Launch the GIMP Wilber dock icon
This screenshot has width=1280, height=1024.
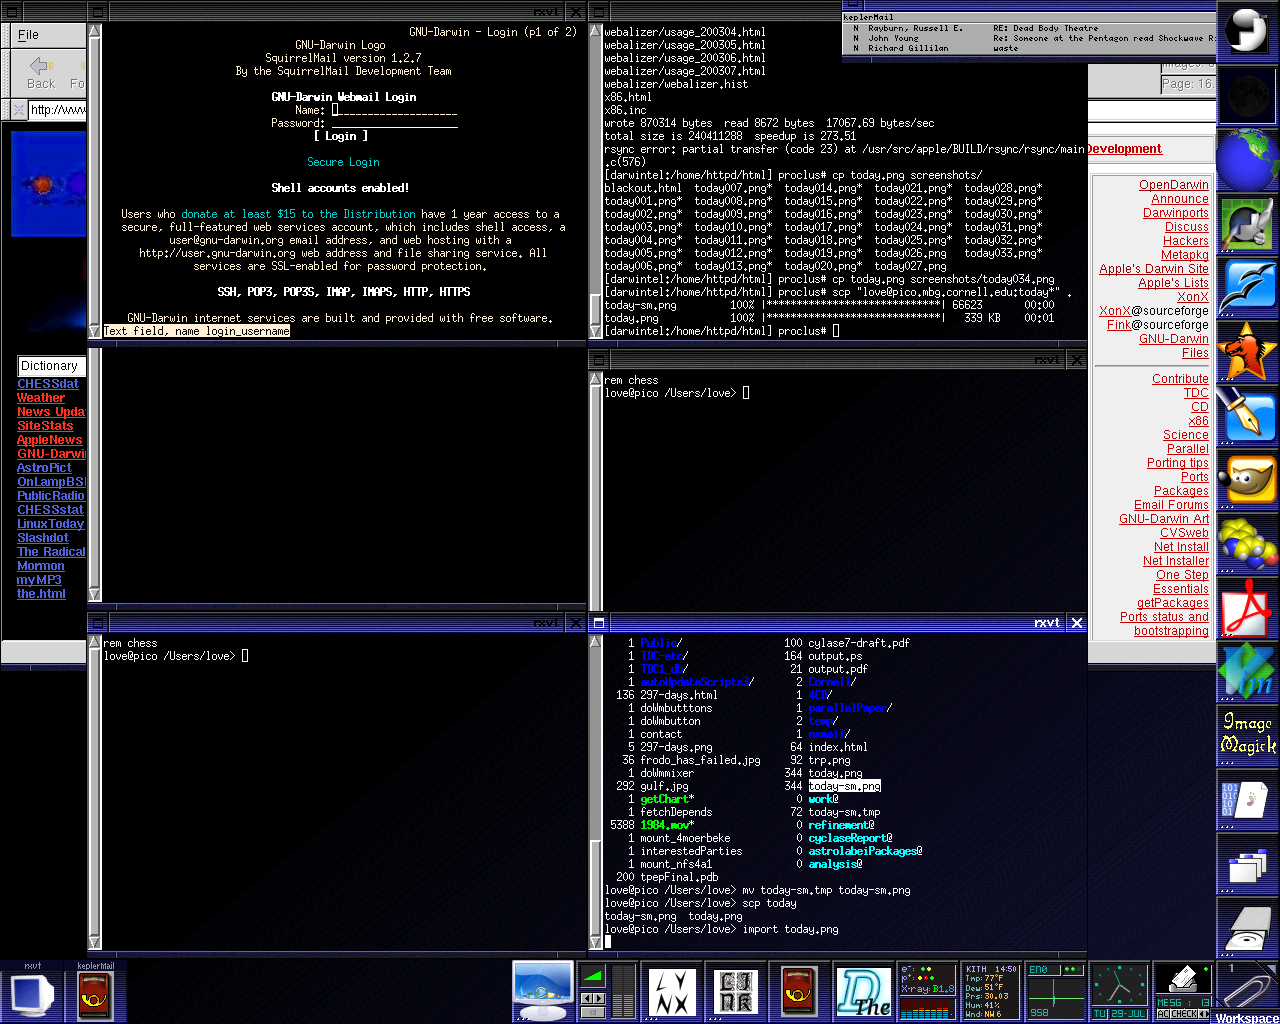coord(1247,480)
